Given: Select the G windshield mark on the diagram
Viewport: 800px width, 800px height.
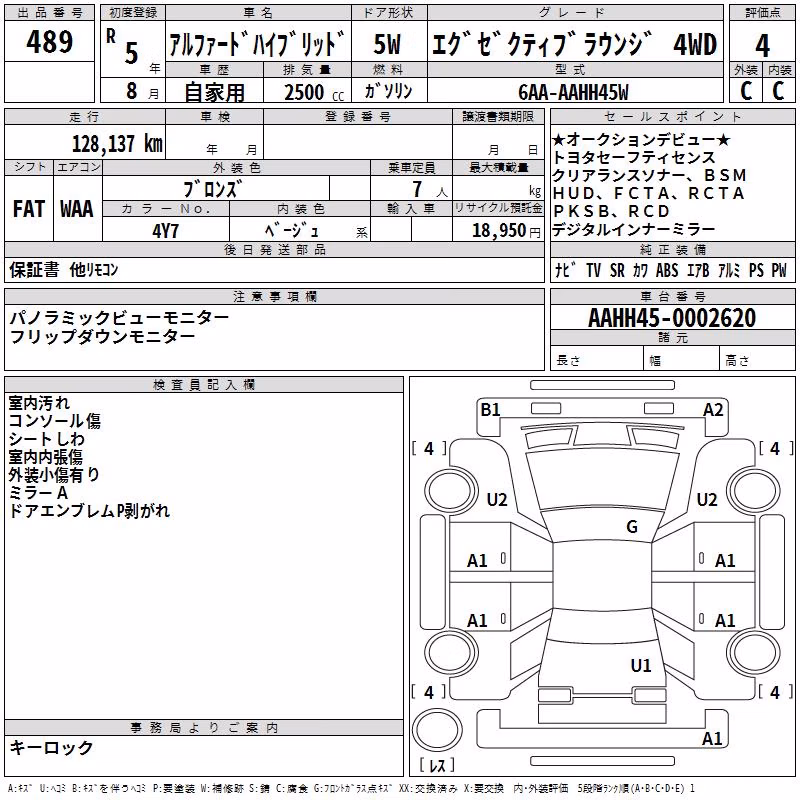Looking at the screenshot, I should tap(632, 527).
